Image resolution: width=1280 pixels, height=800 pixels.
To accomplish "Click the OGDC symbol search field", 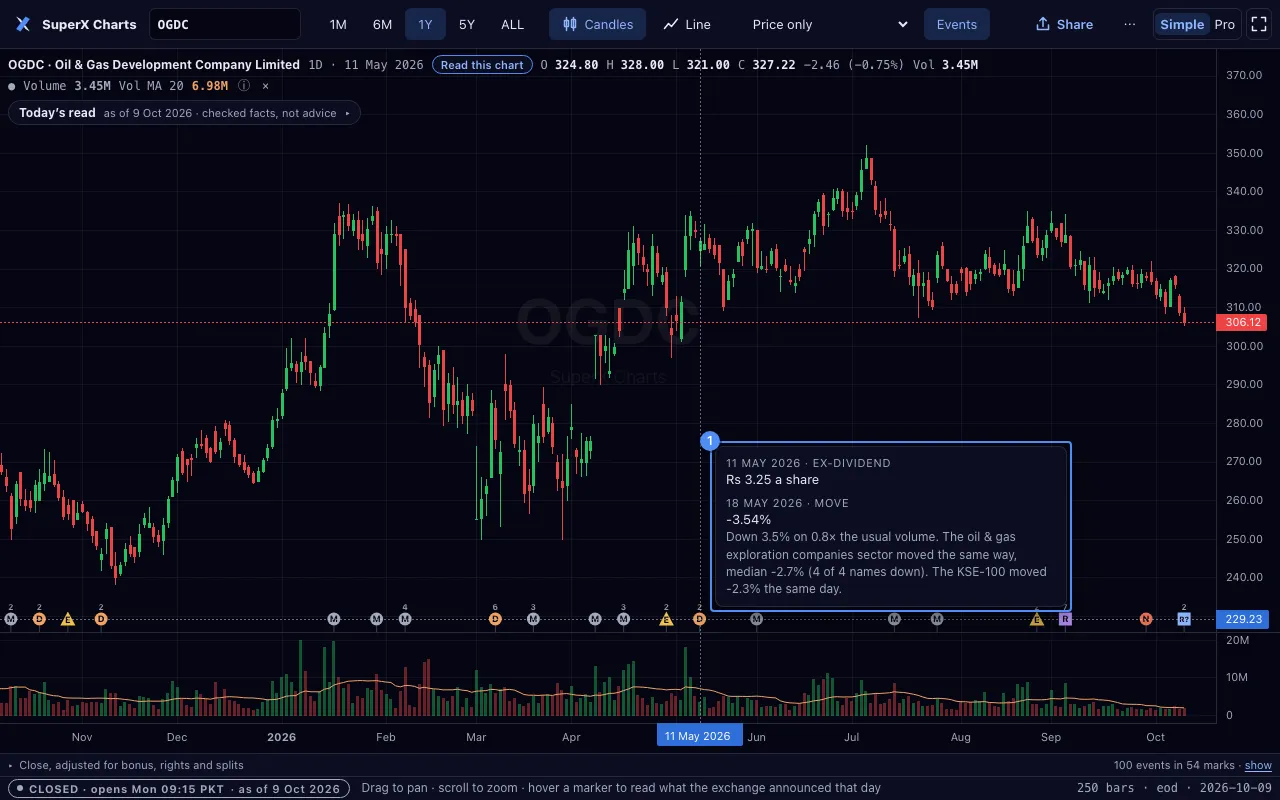I will click(x=224, y=24).
